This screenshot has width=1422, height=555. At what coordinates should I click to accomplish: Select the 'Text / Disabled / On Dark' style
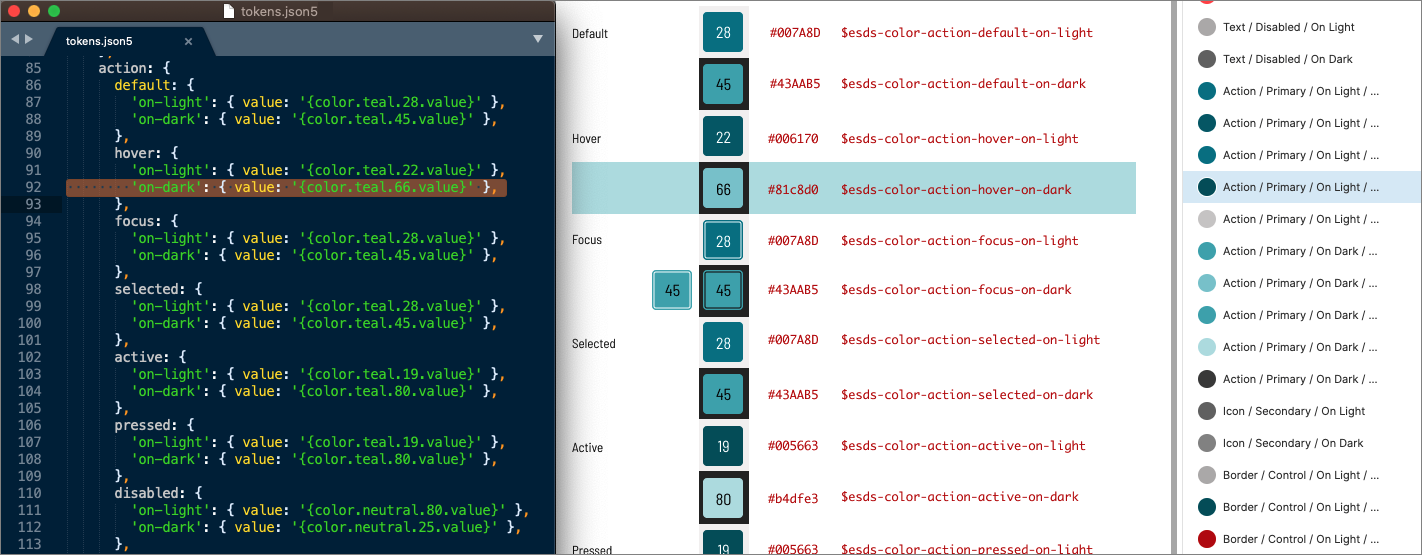(1302, 59)
